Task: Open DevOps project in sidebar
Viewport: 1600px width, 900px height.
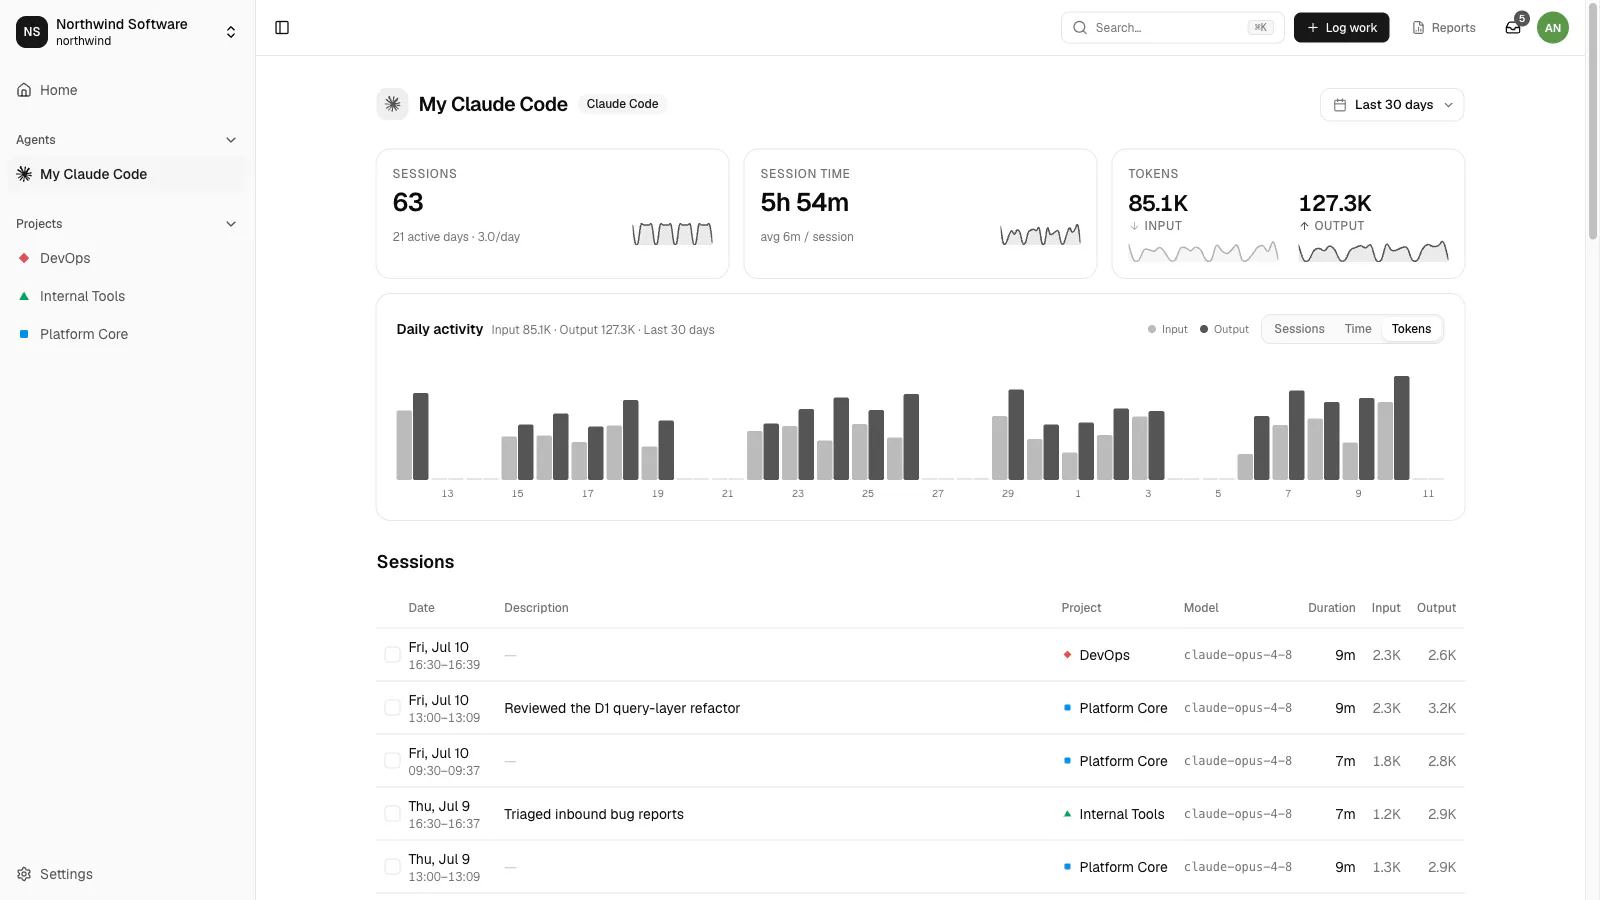Action: click(128, 258)
